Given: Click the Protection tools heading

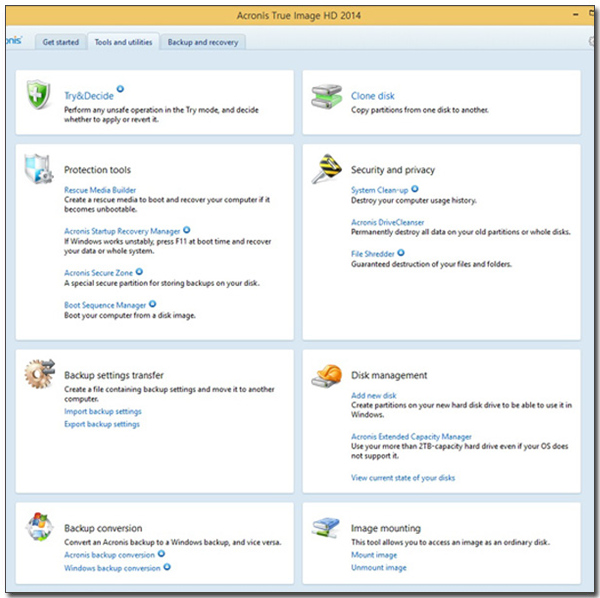Looking at the screenshot, I should click(97, 169).
